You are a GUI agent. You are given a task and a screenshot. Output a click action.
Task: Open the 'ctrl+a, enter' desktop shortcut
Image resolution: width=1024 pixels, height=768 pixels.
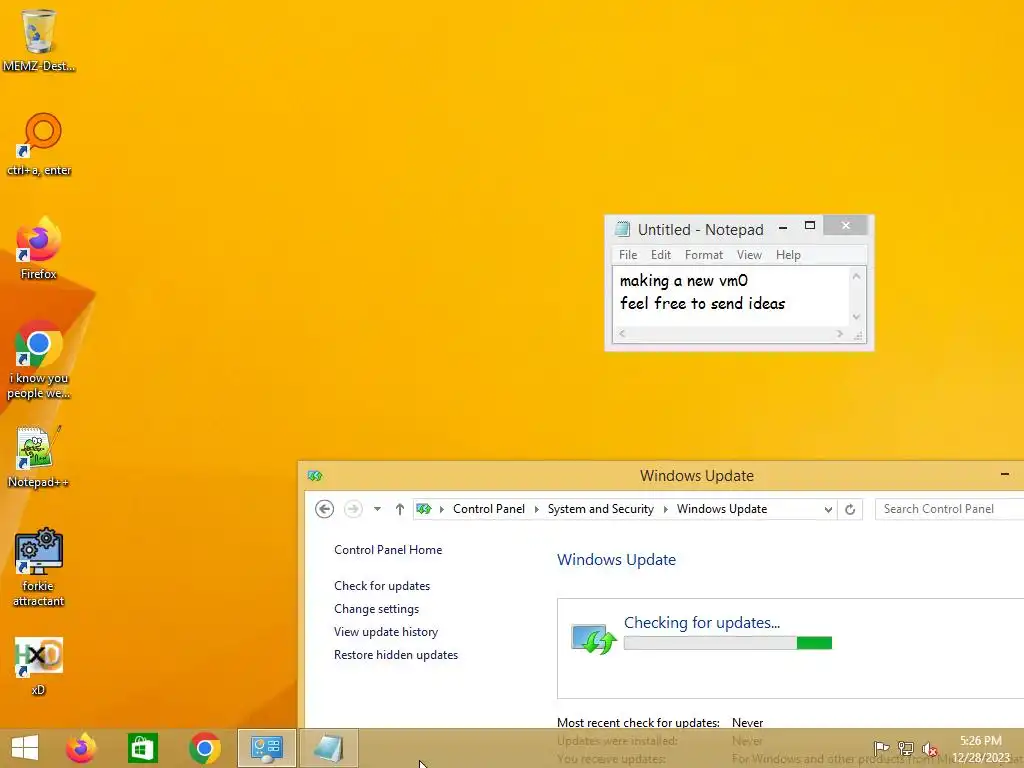click(39, 145)
